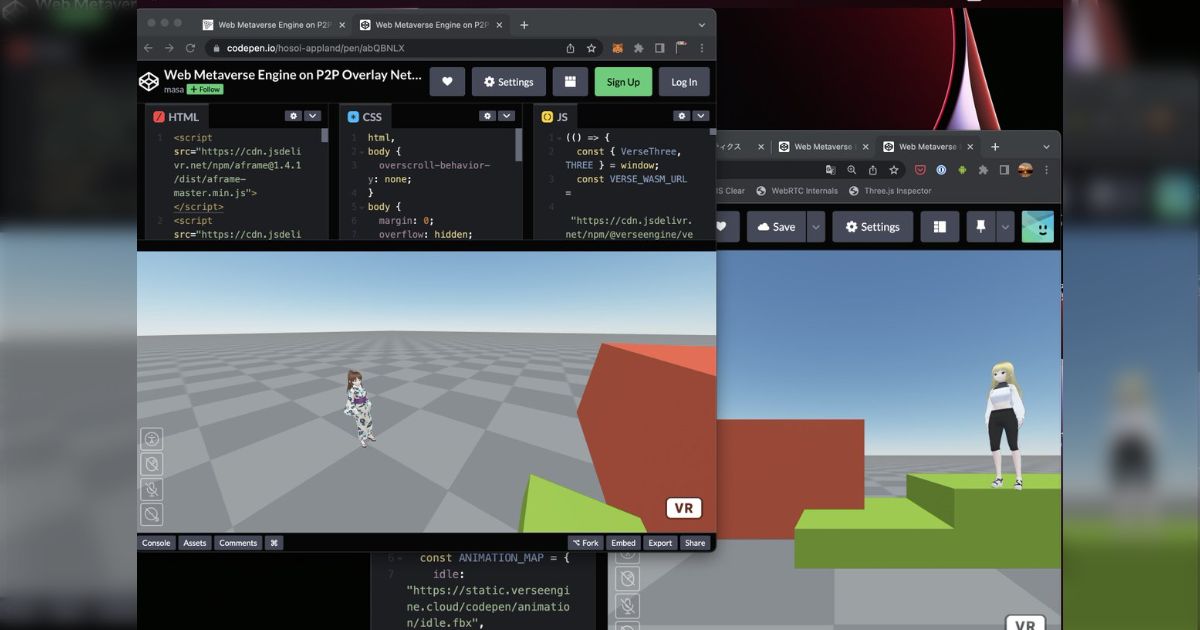Open the Console panel at the bottom

coord(156,542)
